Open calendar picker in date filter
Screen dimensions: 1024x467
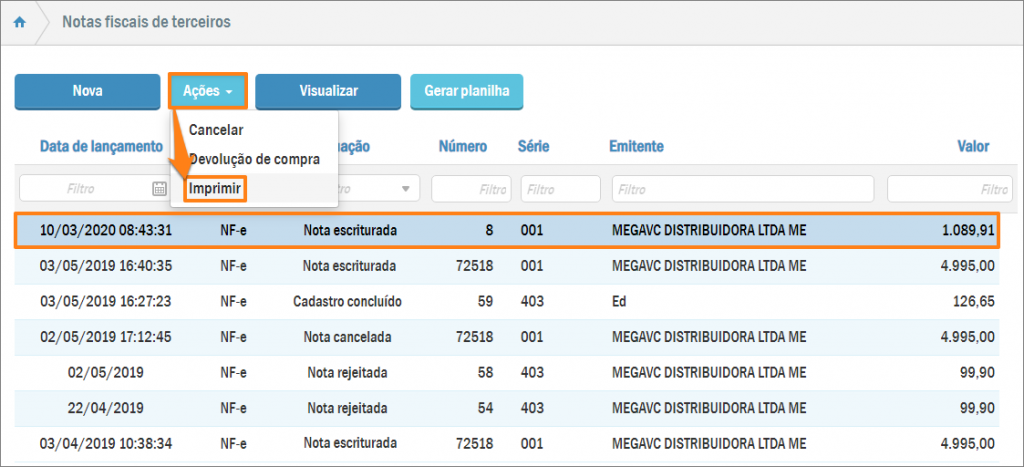[x=159, y=188]
